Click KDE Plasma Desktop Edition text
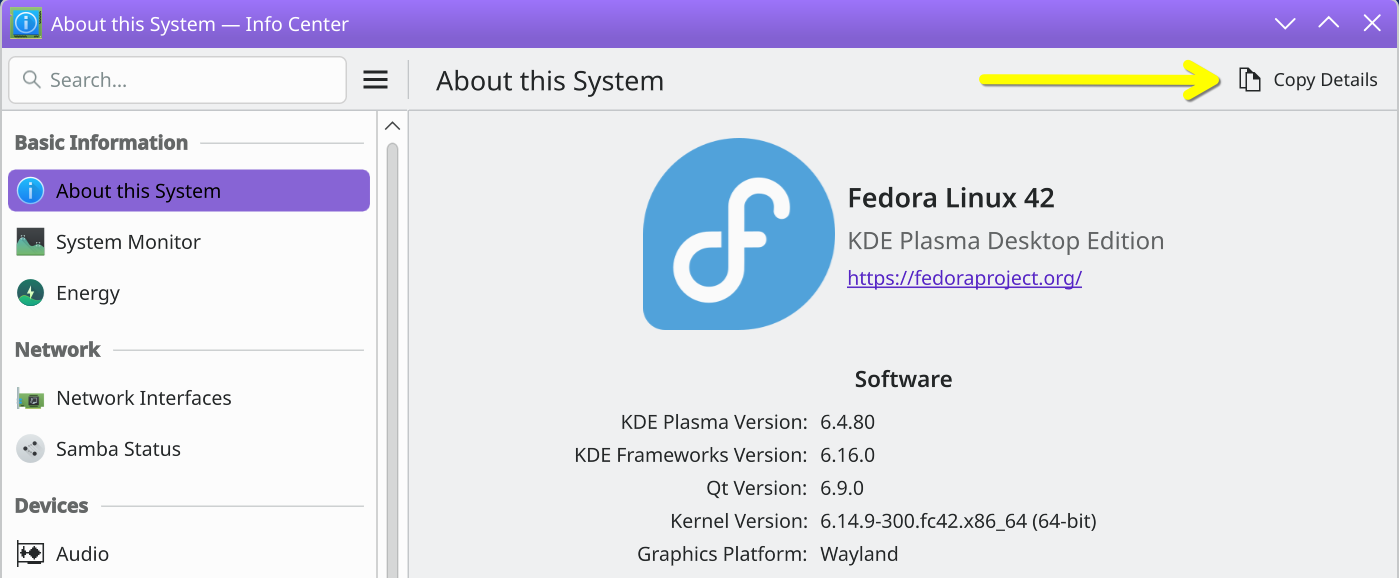 click(x=1006, y=241)
